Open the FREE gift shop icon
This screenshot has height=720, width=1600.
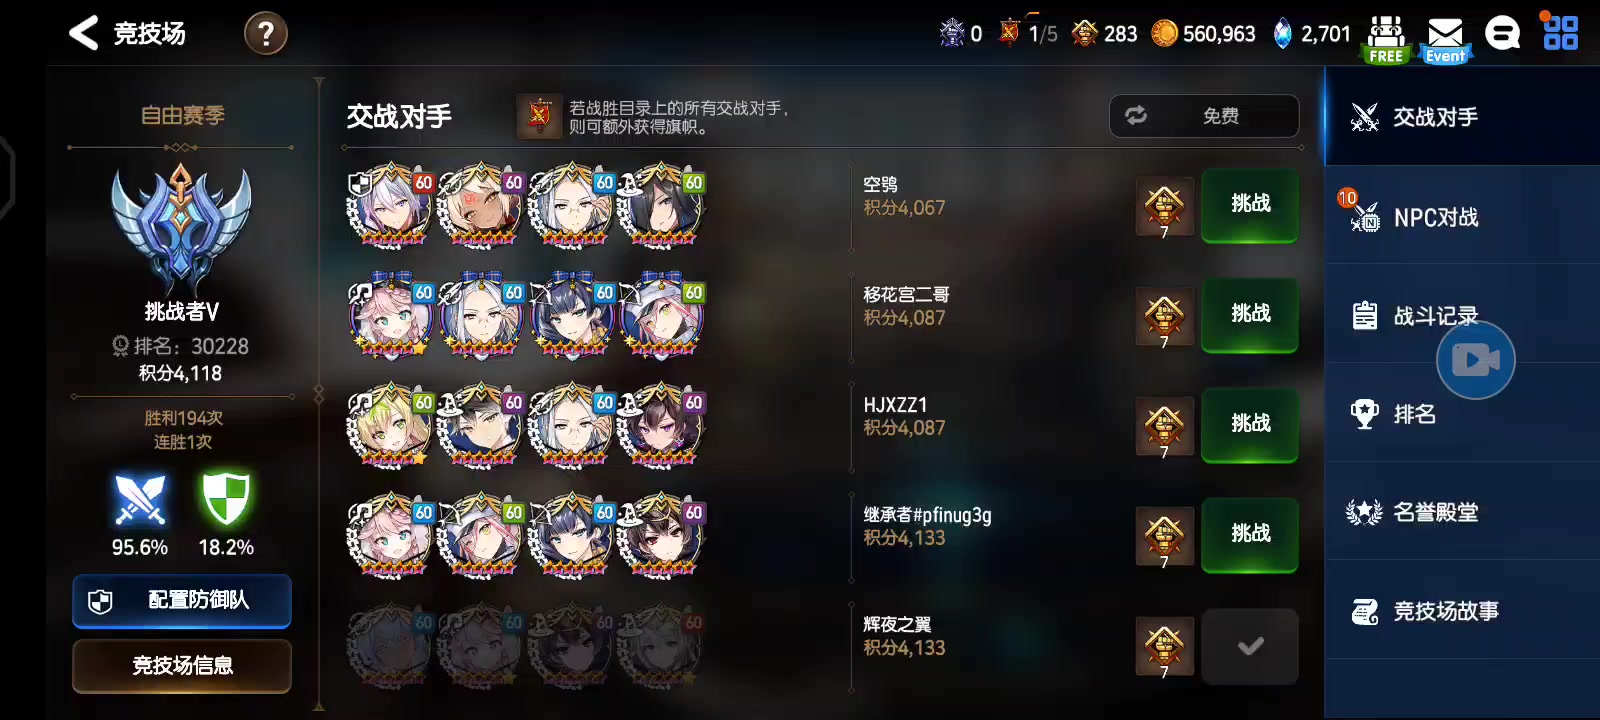(1386, 39)
